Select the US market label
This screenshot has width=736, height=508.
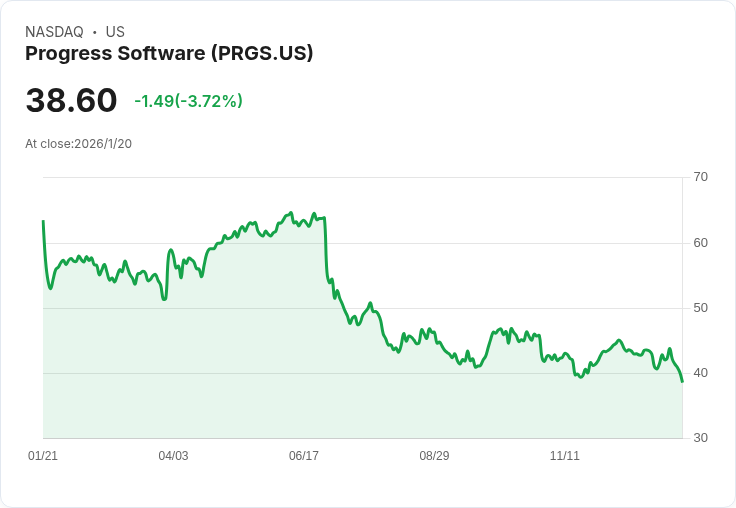115,32
